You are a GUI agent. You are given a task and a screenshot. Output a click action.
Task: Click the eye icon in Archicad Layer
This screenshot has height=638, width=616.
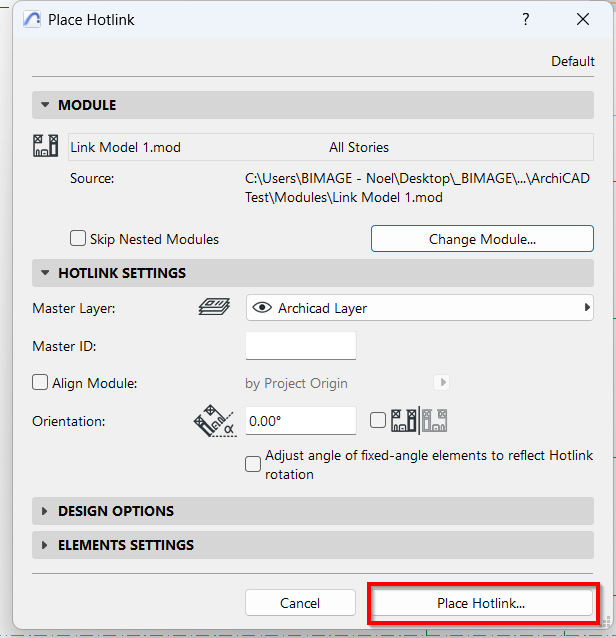263,308
